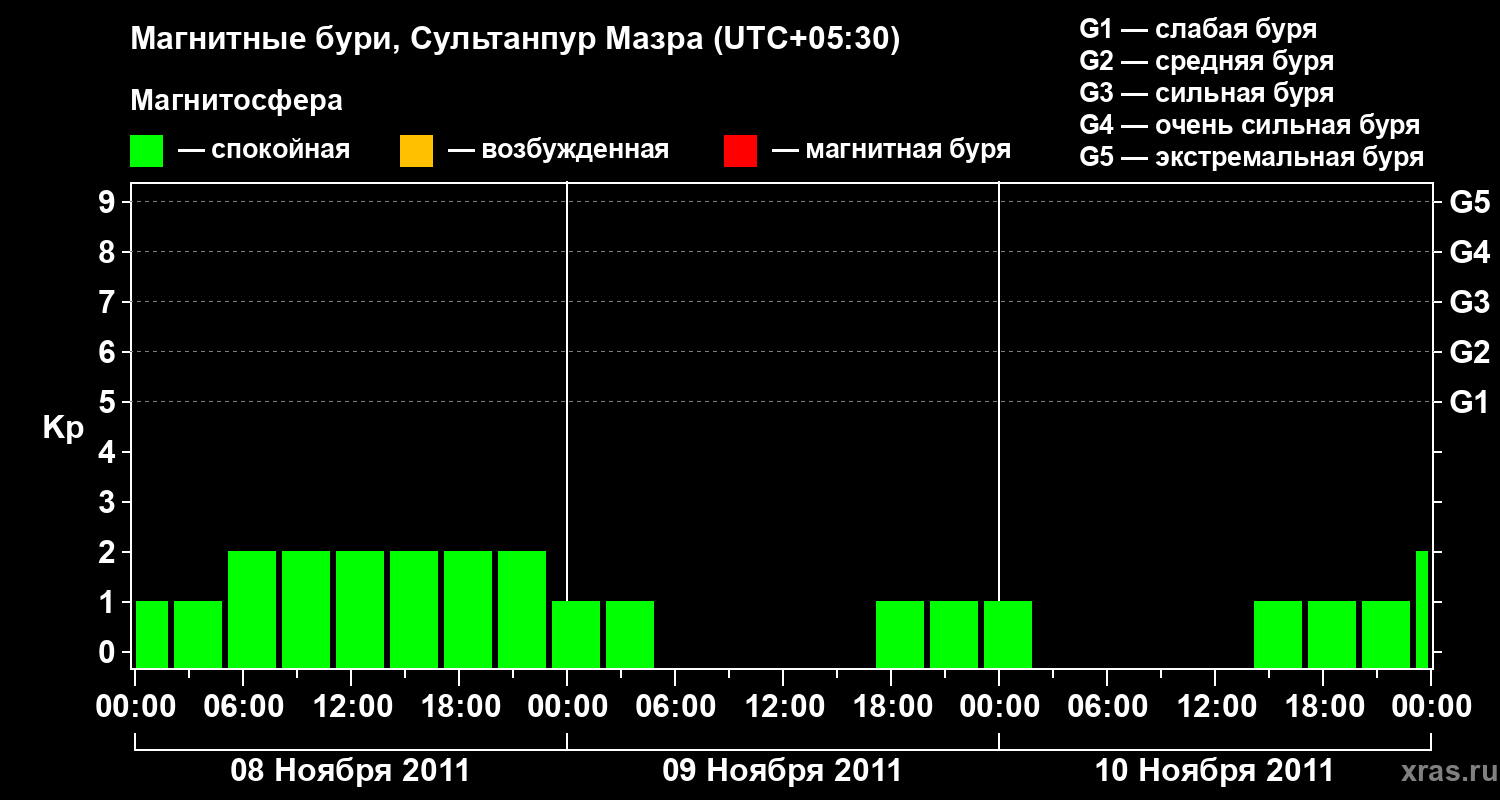The width and height of the screenshot is (1500, 800).
Task: Click the 12:00 tick label under 10 Ноября
Action: pos(1215,706)
